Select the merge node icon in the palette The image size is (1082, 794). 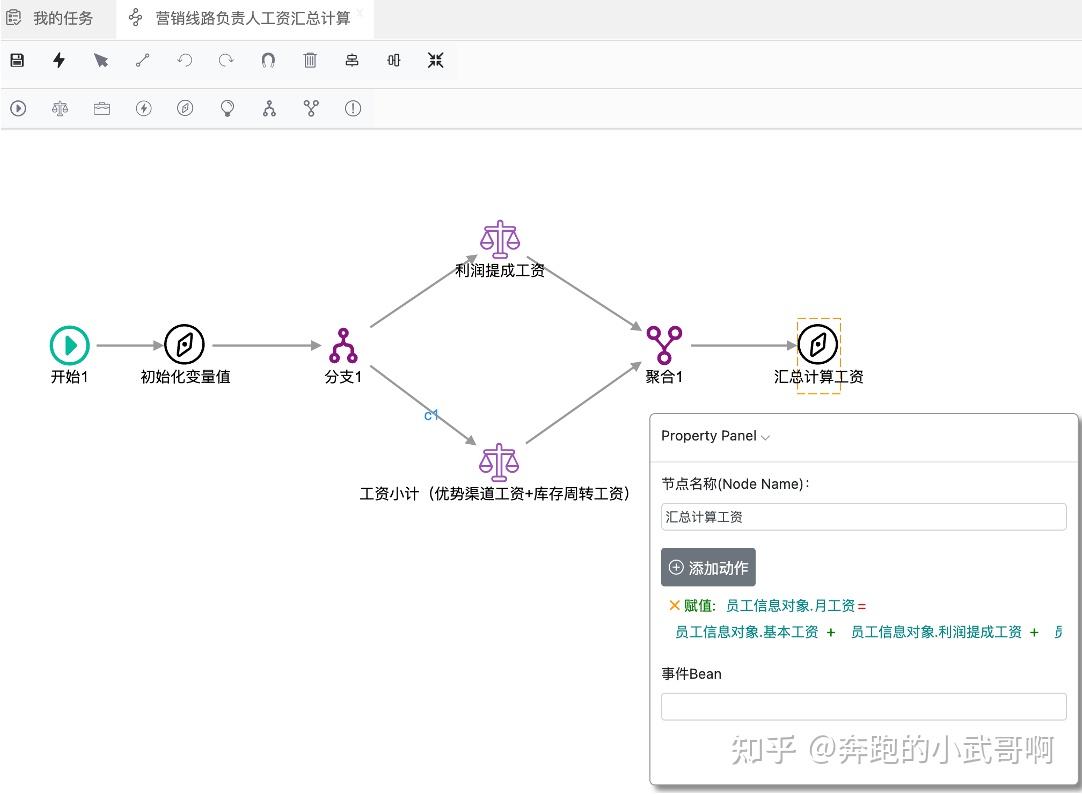pos(310,108)
